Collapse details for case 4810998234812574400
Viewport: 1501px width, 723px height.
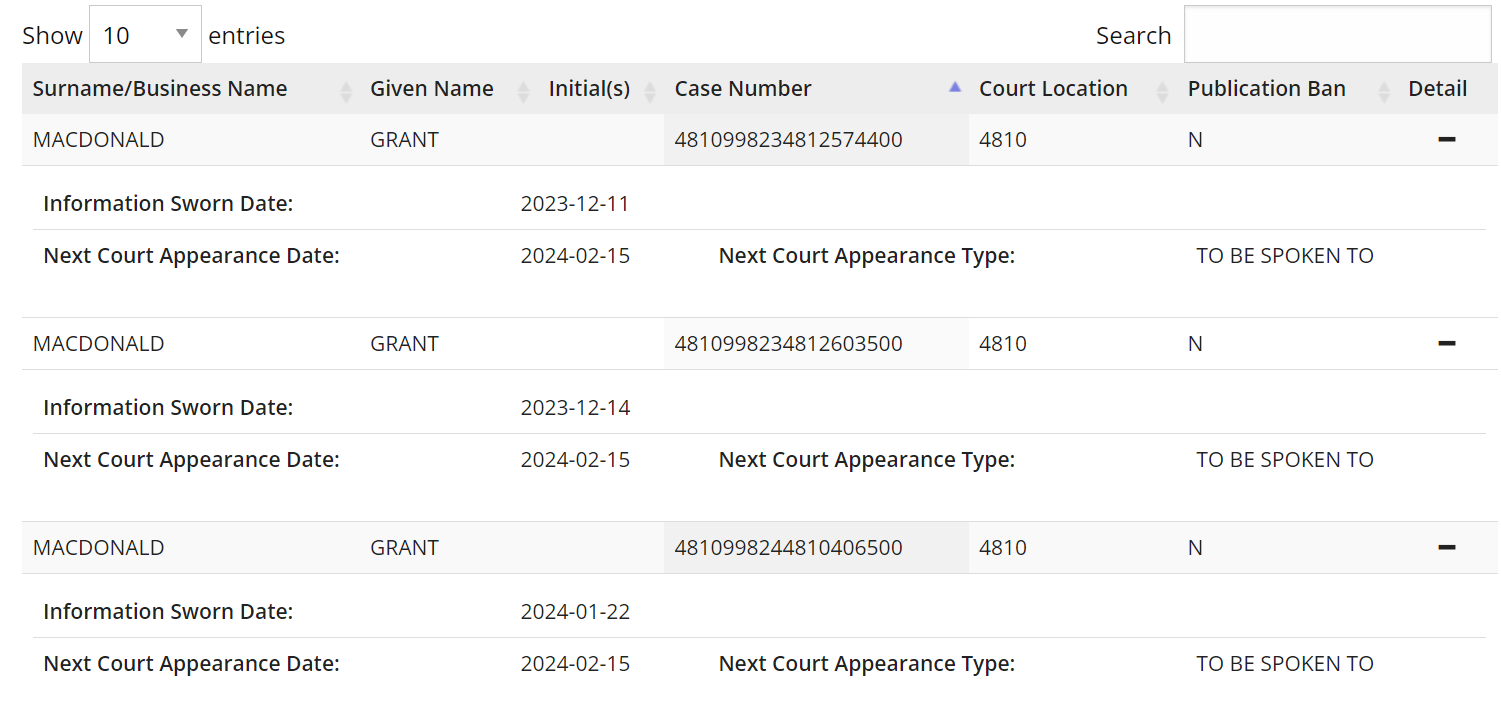(x=1446, y=140)
